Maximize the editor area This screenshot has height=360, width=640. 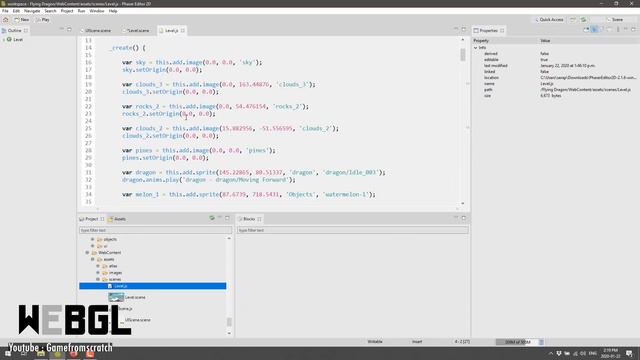tap(464, 29)
